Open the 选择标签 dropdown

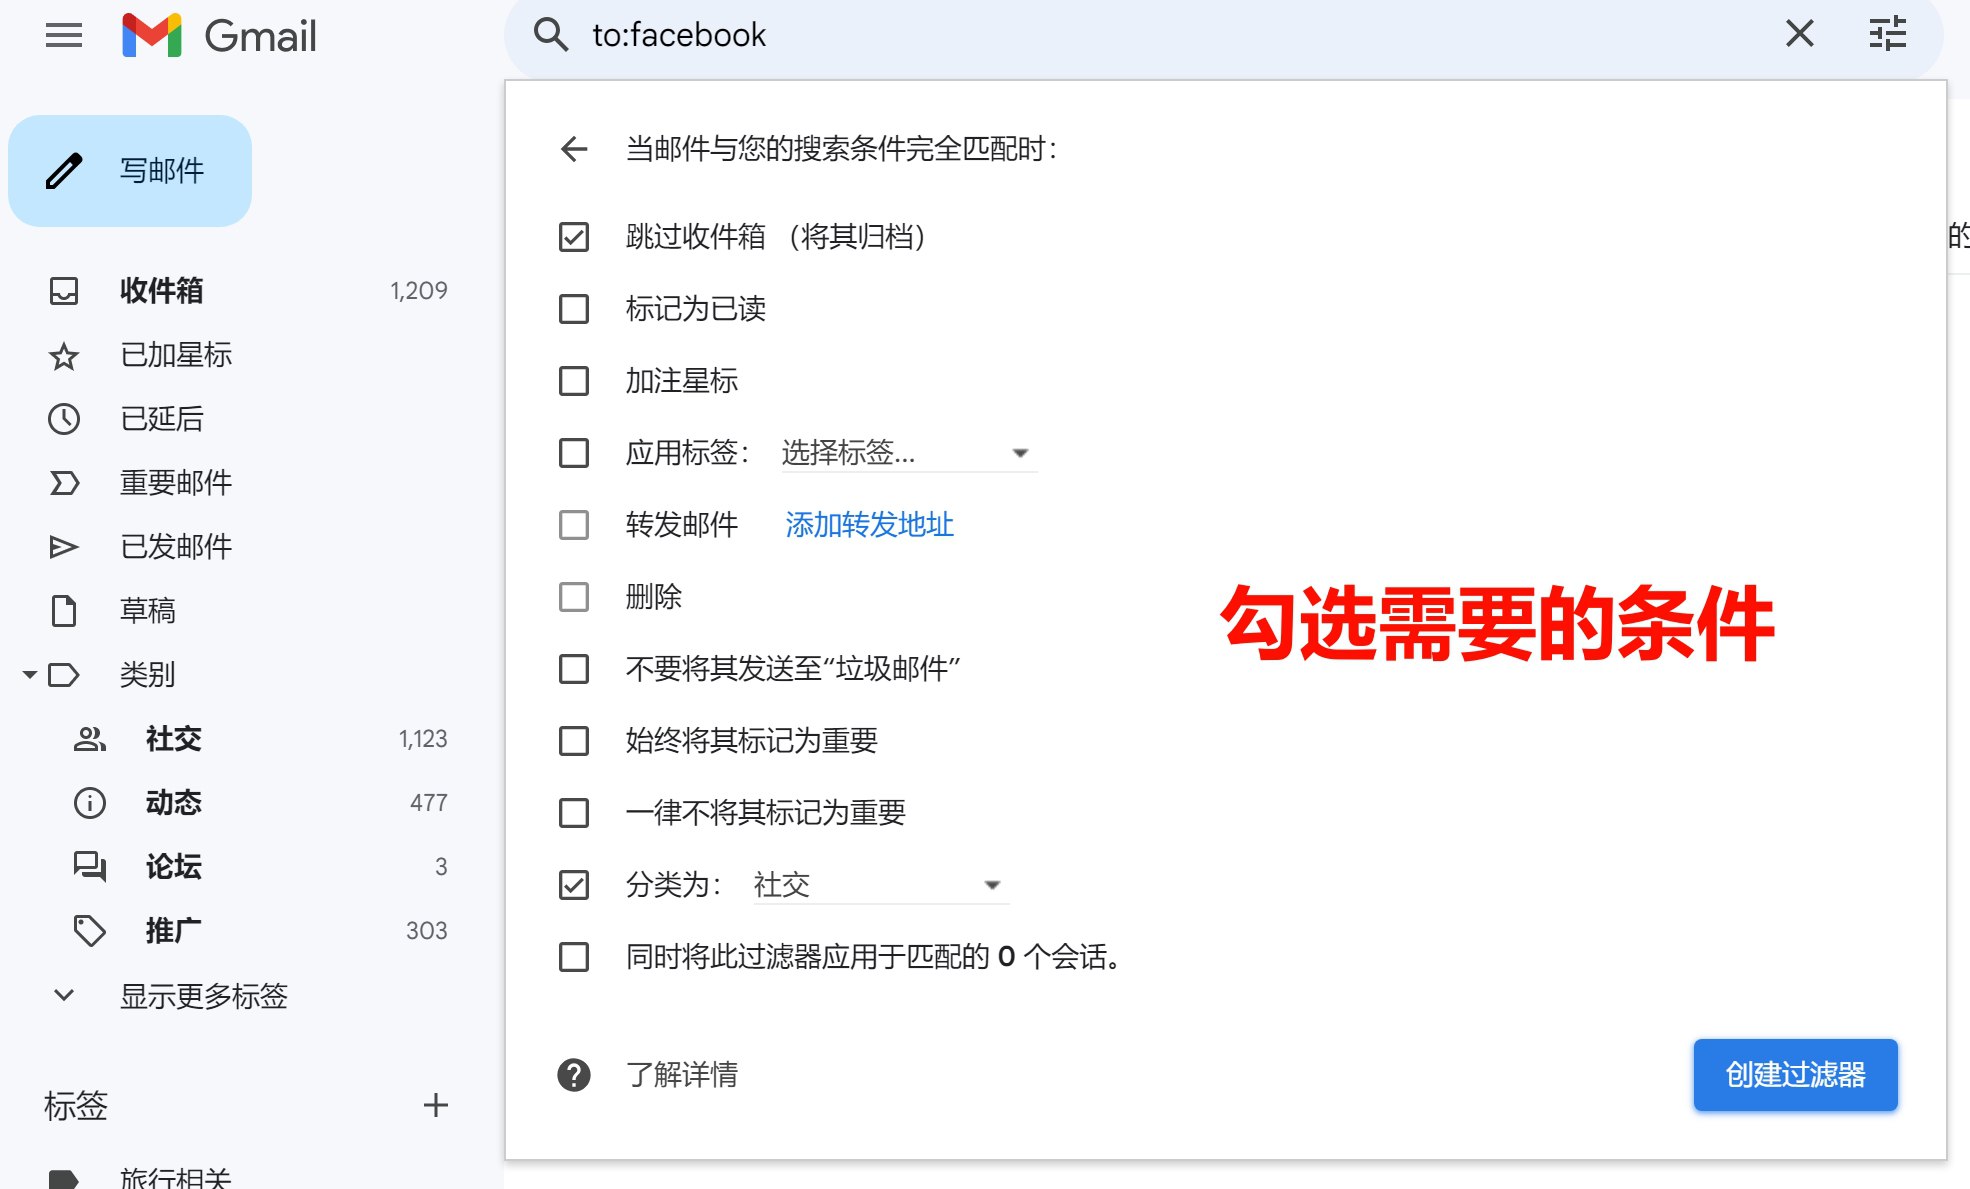(908, 453)
